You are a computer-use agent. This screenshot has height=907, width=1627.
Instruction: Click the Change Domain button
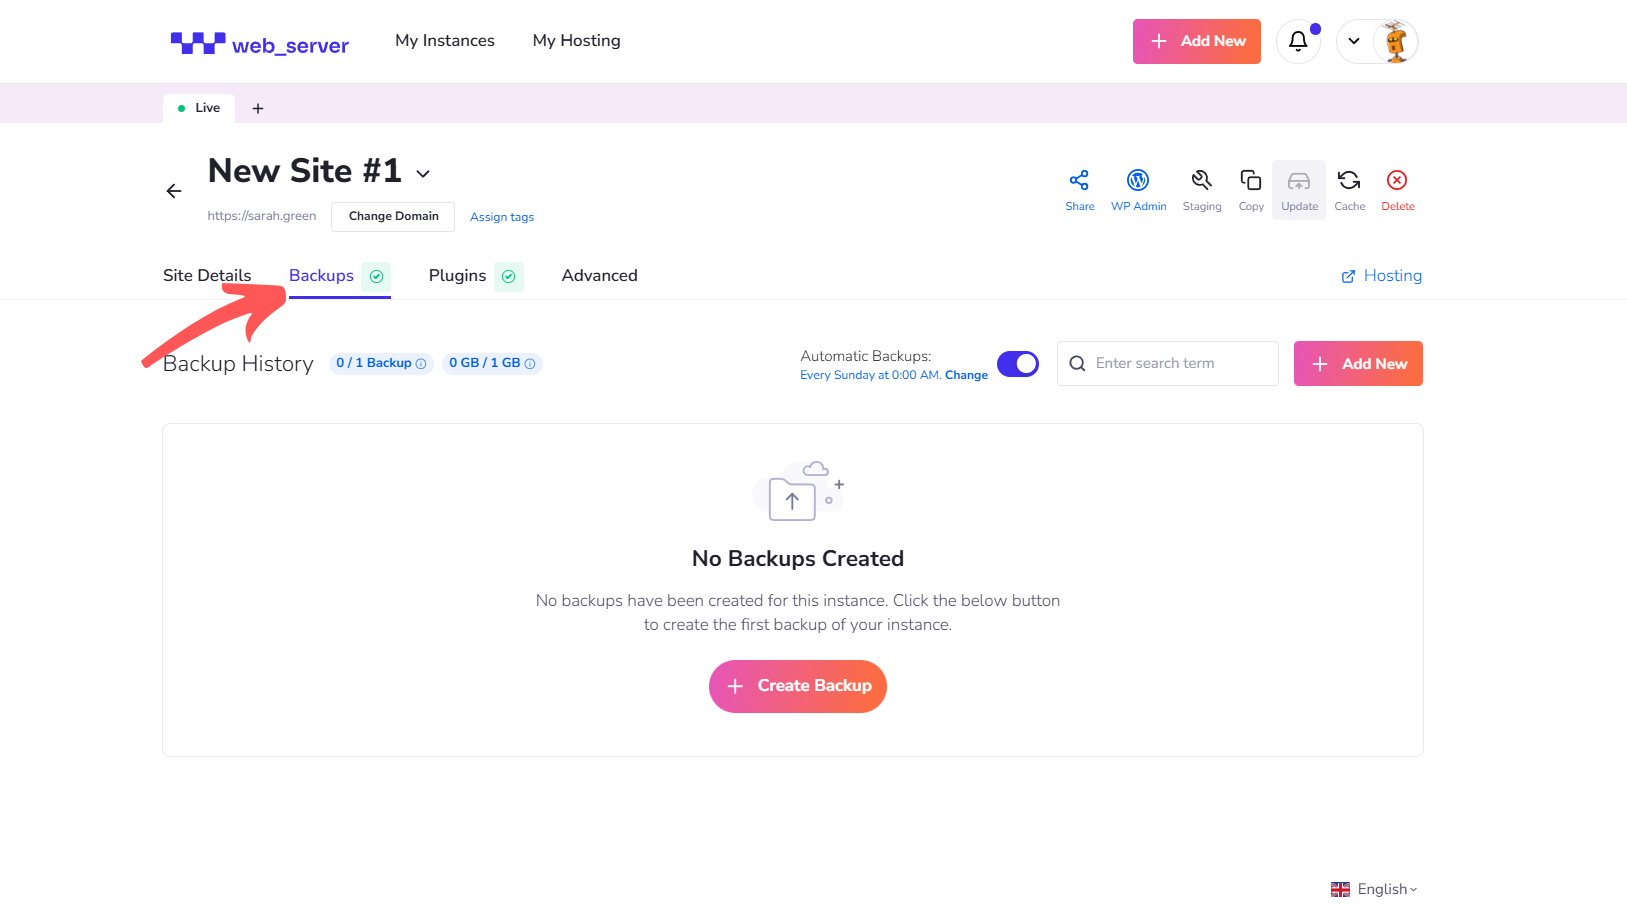[x=393, y=216]
